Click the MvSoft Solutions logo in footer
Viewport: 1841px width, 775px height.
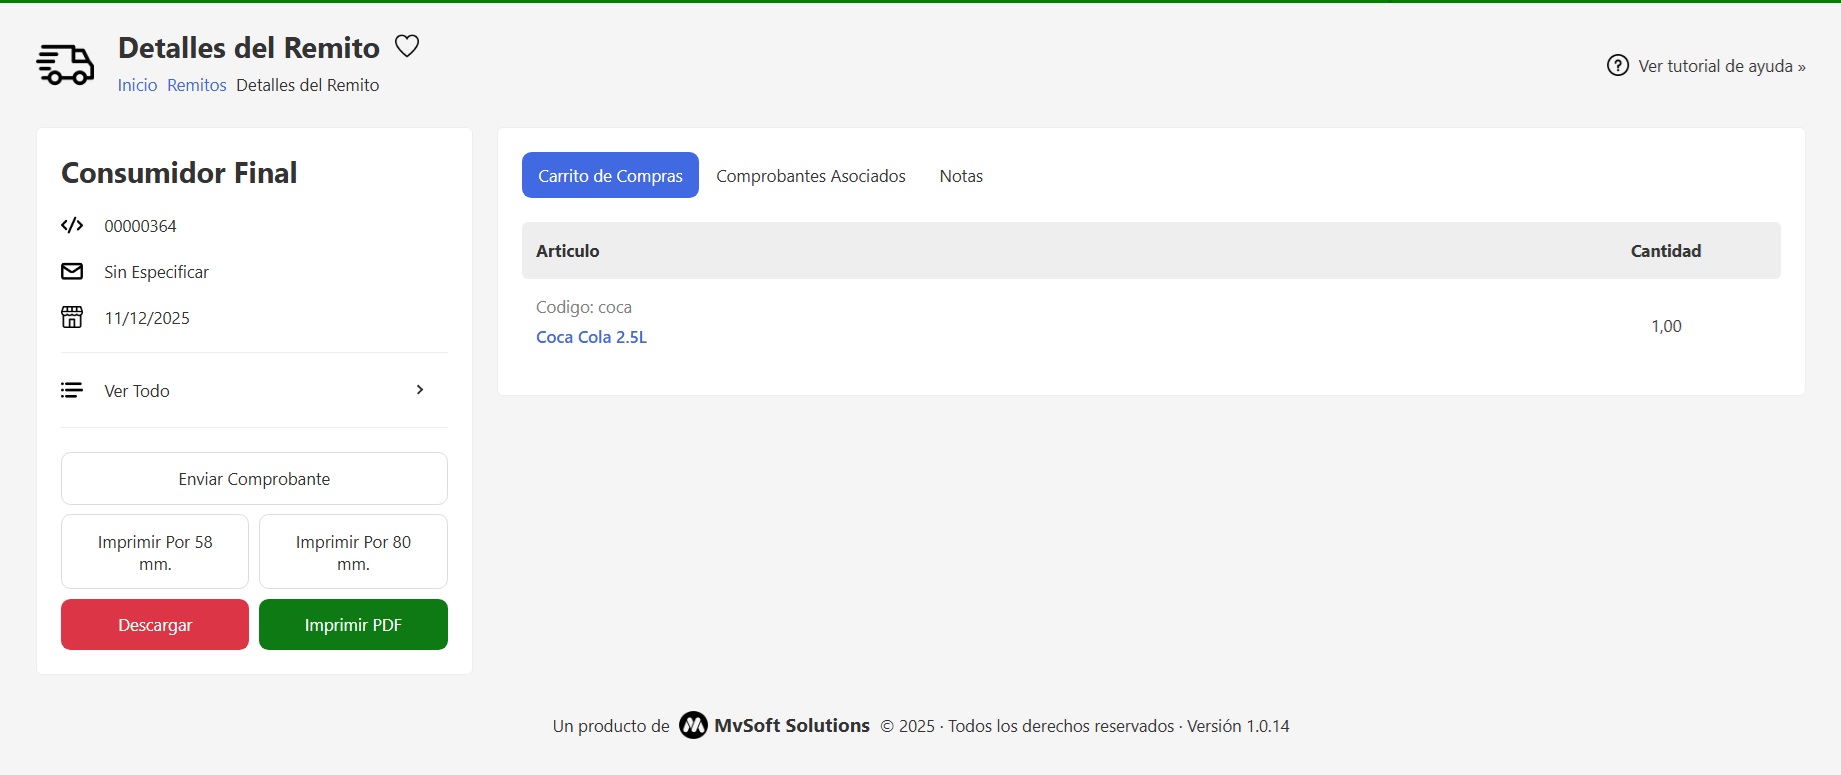point(693,726)
